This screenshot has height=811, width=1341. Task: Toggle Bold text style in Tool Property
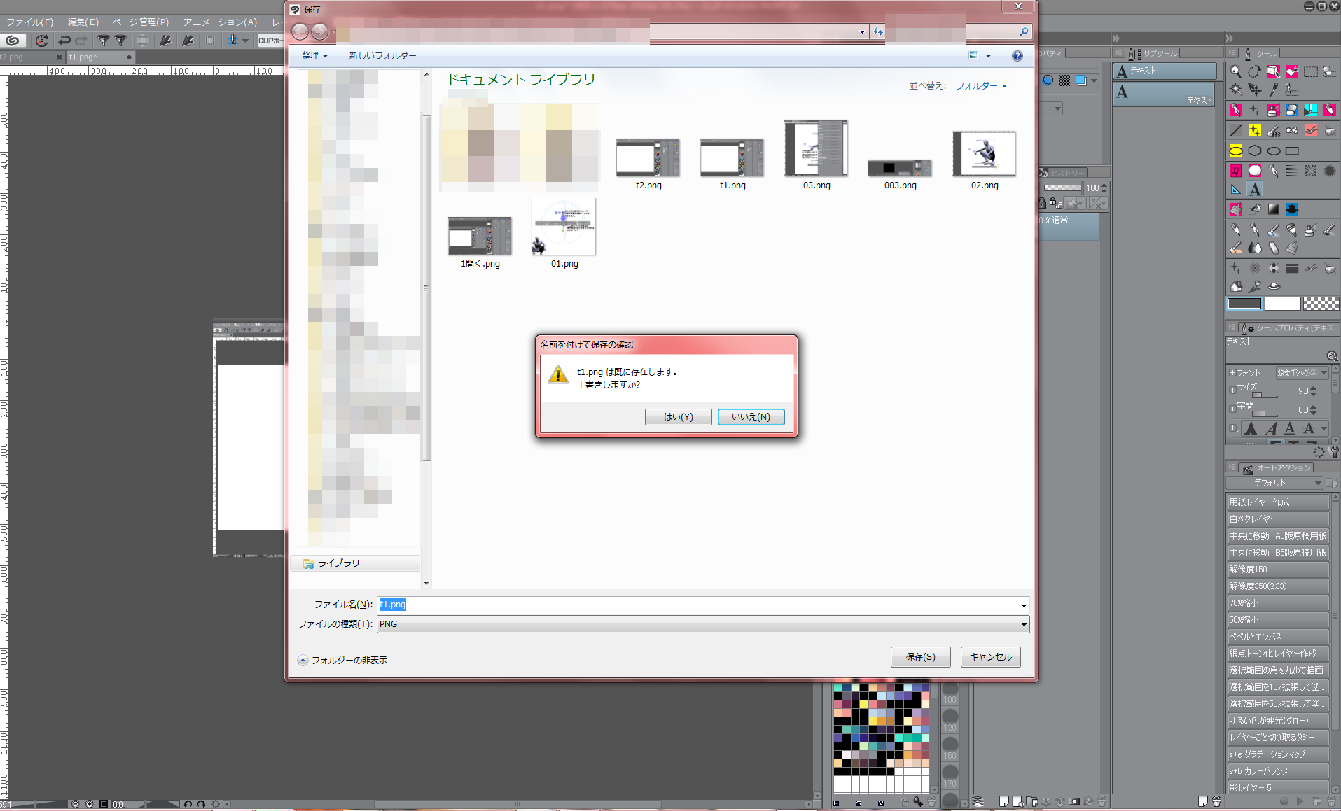tap(1249, 428)
